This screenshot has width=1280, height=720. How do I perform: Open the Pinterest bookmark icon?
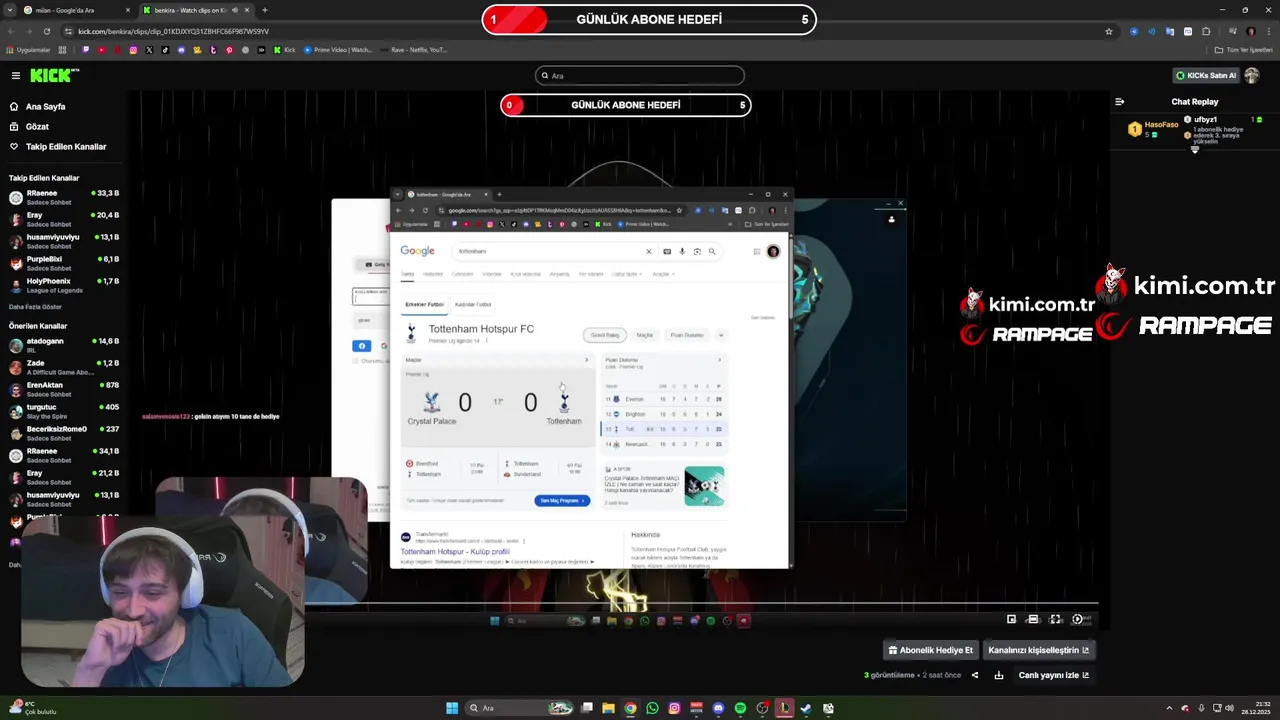(229, 50)
